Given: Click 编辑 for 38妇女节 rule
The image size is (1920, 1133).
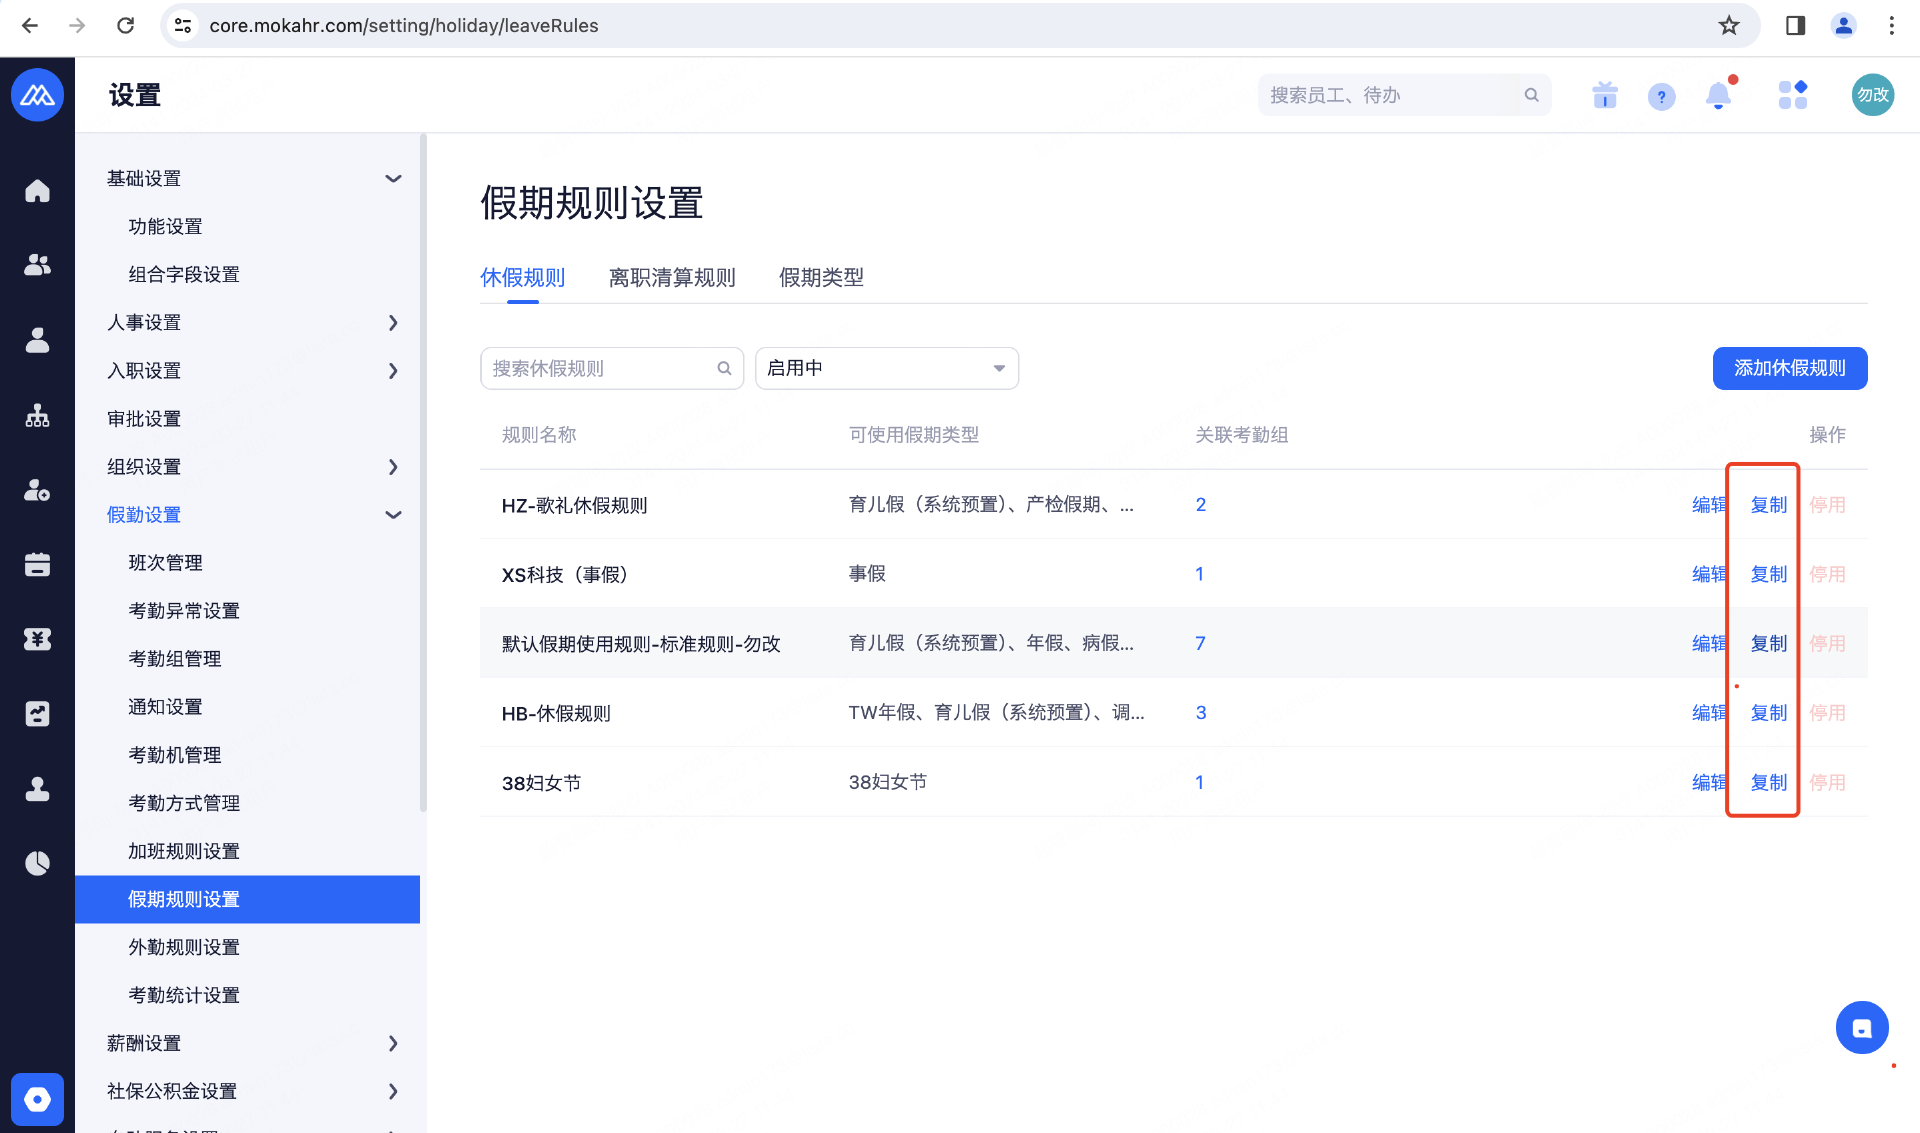Looking at the screenshot, I should (1708, 782).
